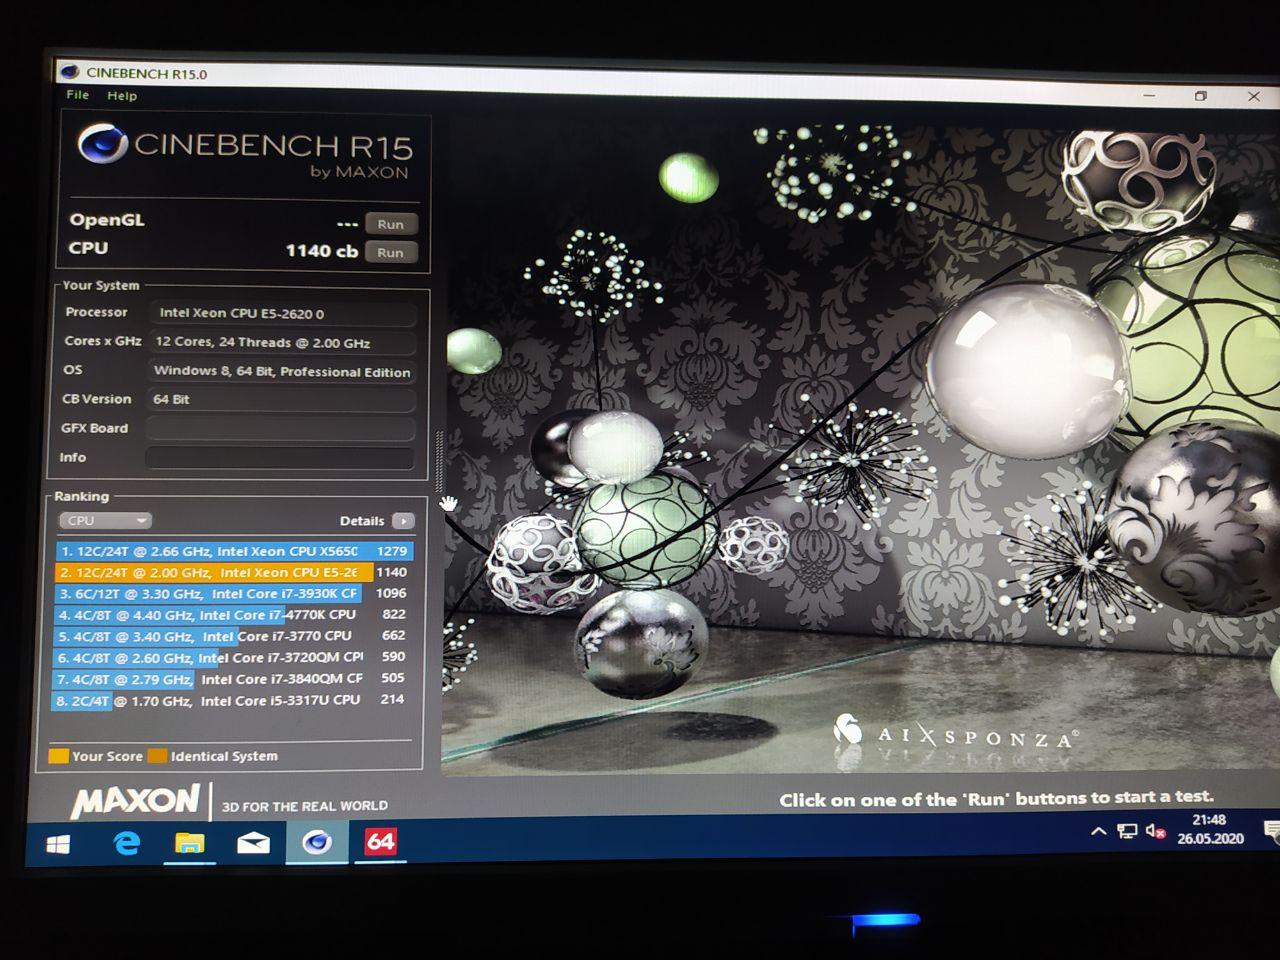The height and width of the screenshot is (960, 1280).
Task: Click the CB Version field showing 64 Bit
Action: coord(281,400)
